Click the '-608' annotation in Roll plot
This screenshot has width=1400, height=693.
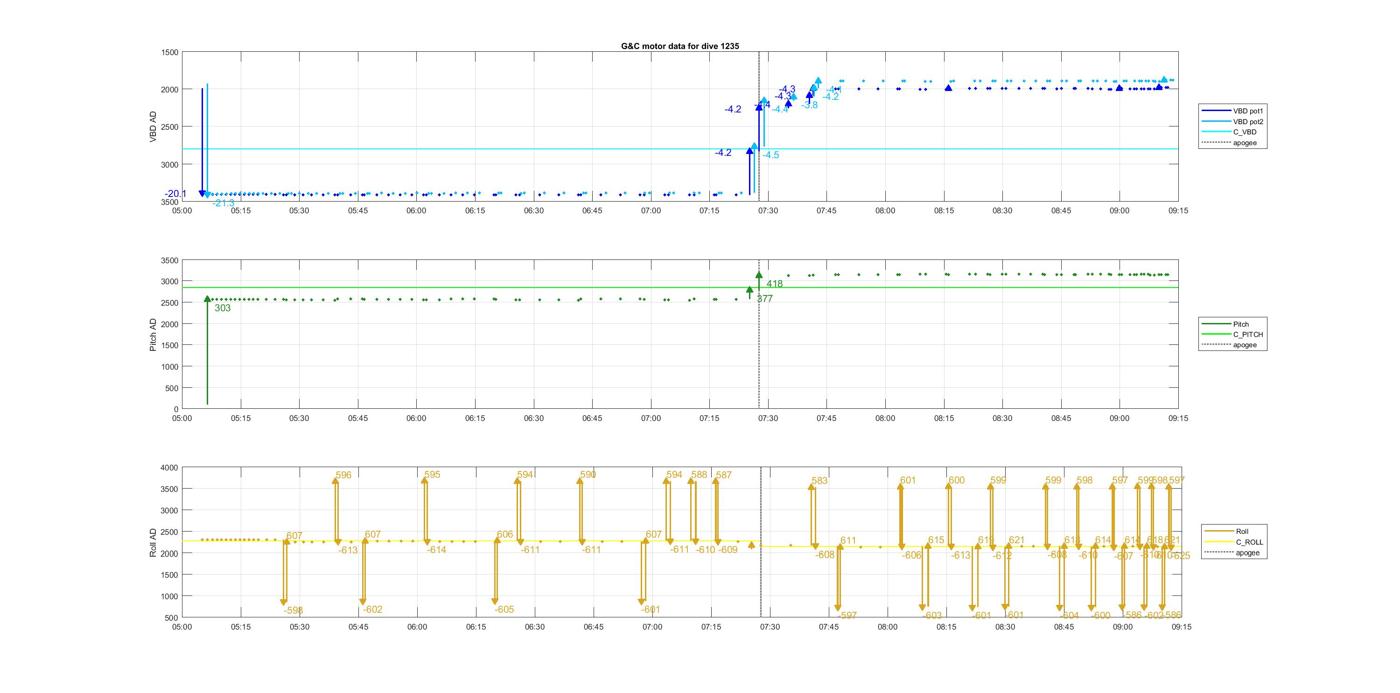[825, 555]
